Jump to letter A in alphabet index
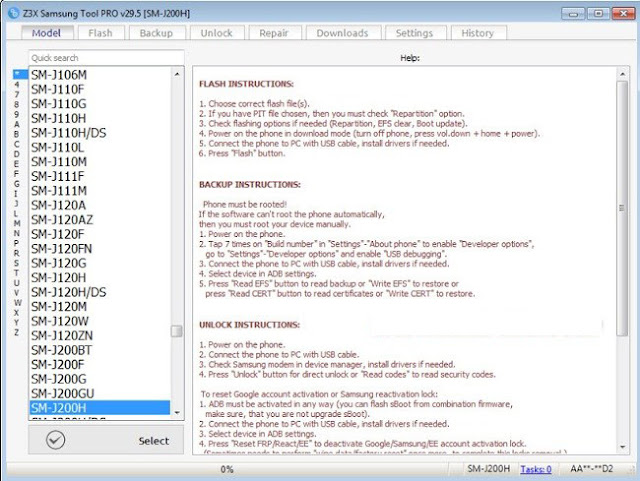The height and width of the screenshot is (481, 640). [17, 124]
